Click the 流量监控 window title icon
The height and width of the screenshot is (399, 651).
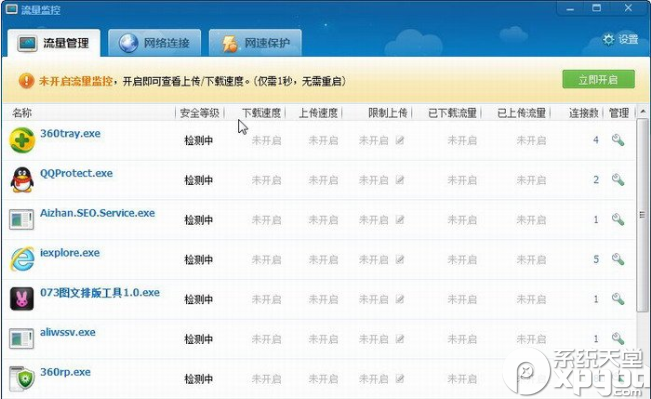(x=11, y=9)
